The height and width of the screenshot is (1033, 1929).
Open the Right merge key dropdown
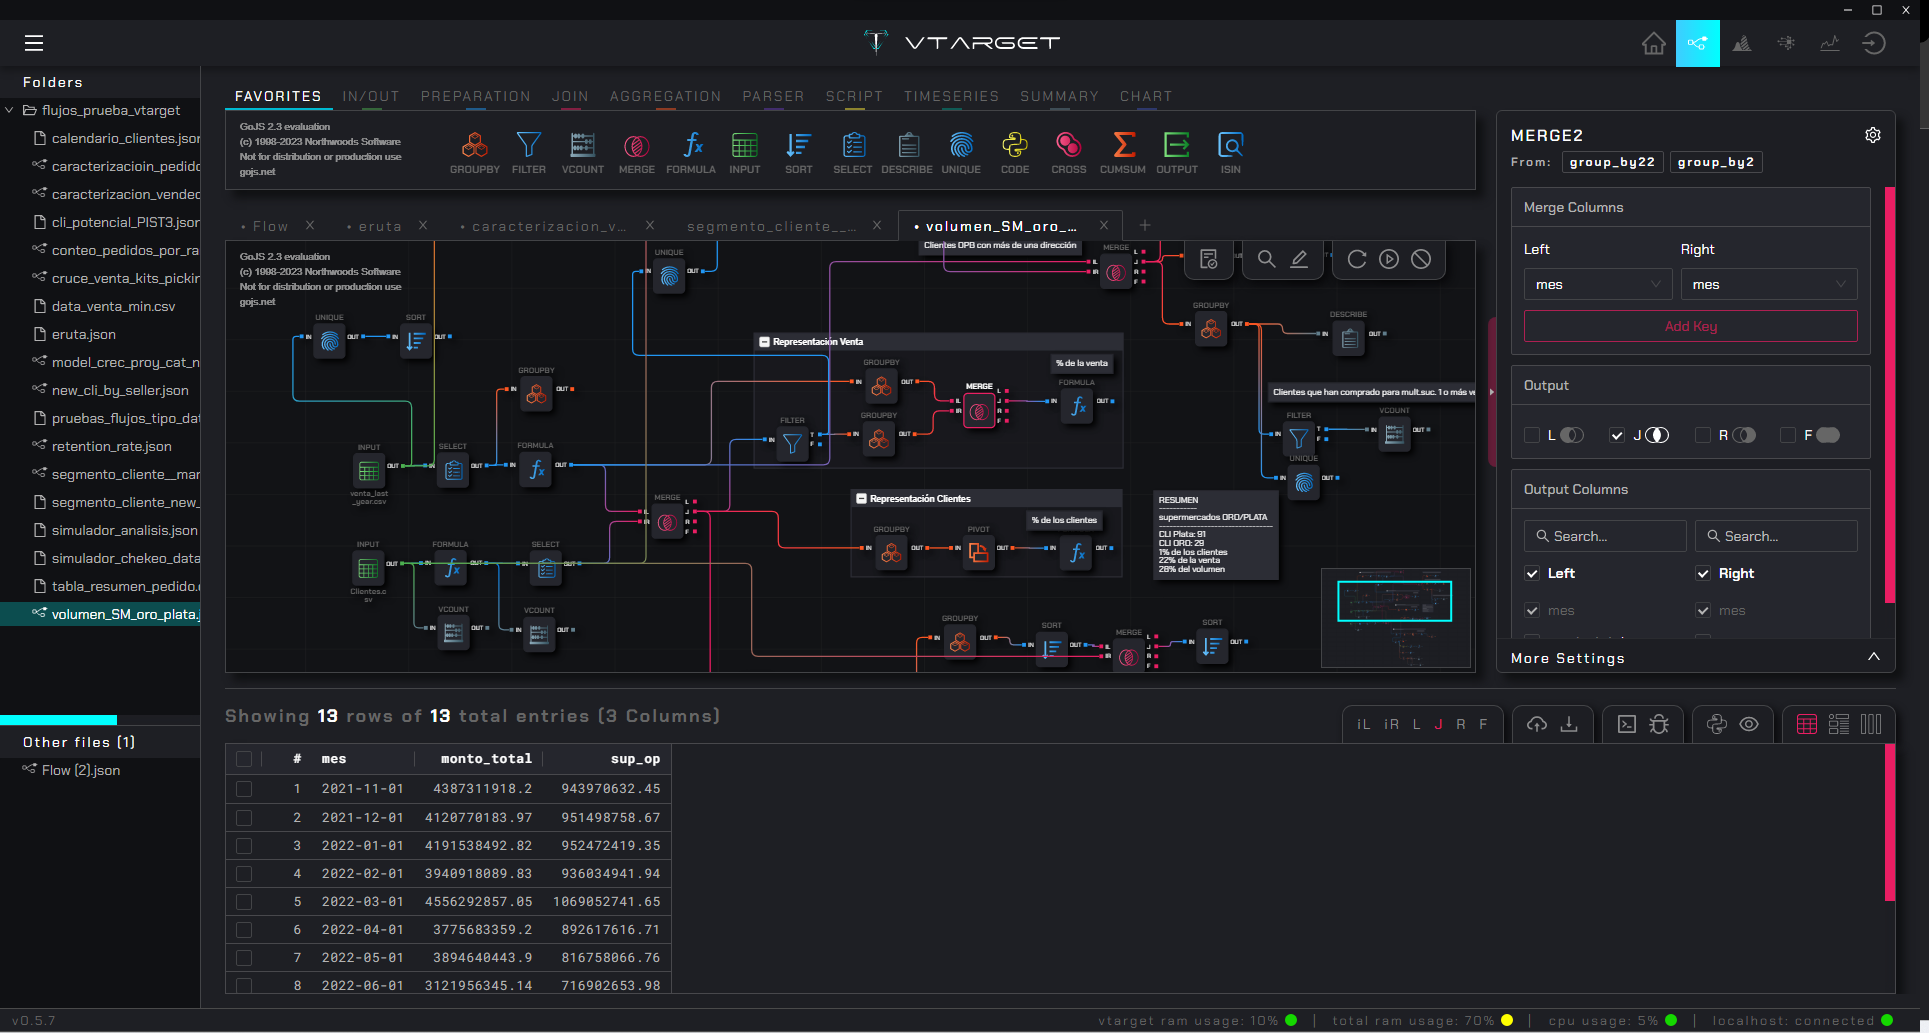point(1768,285)
